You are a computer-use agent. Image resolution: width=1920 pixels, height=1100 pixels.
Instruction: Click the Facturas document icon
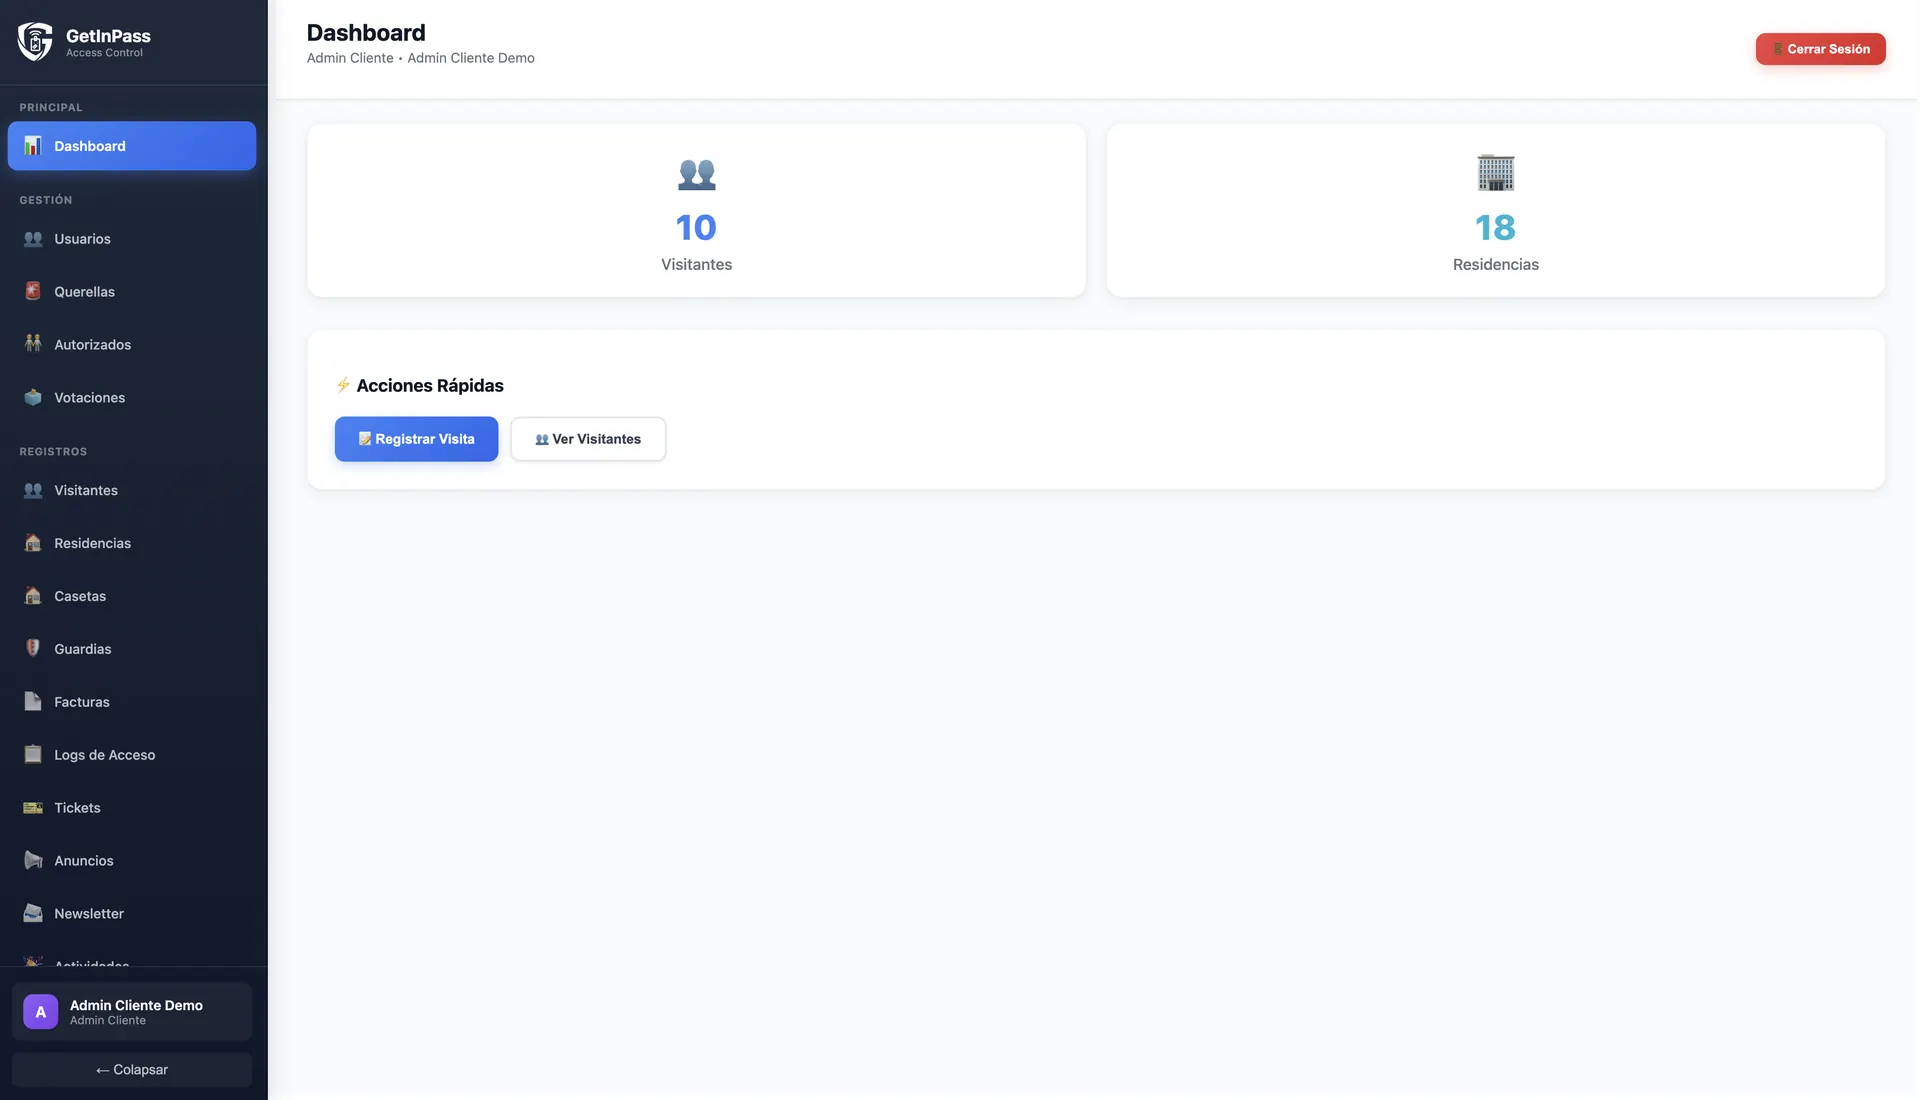click(x=33, y=702)
